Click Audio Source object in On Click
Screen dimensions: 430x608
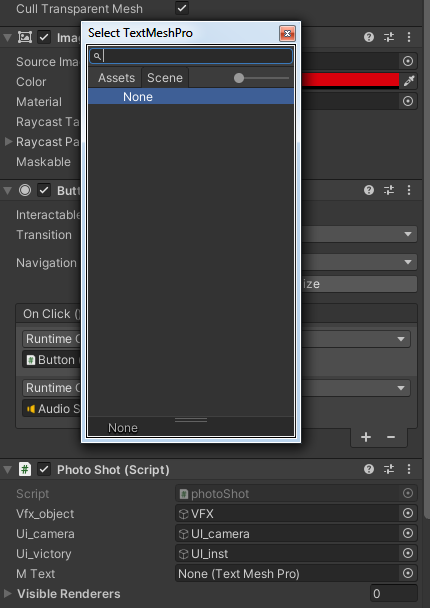(52, 409)
